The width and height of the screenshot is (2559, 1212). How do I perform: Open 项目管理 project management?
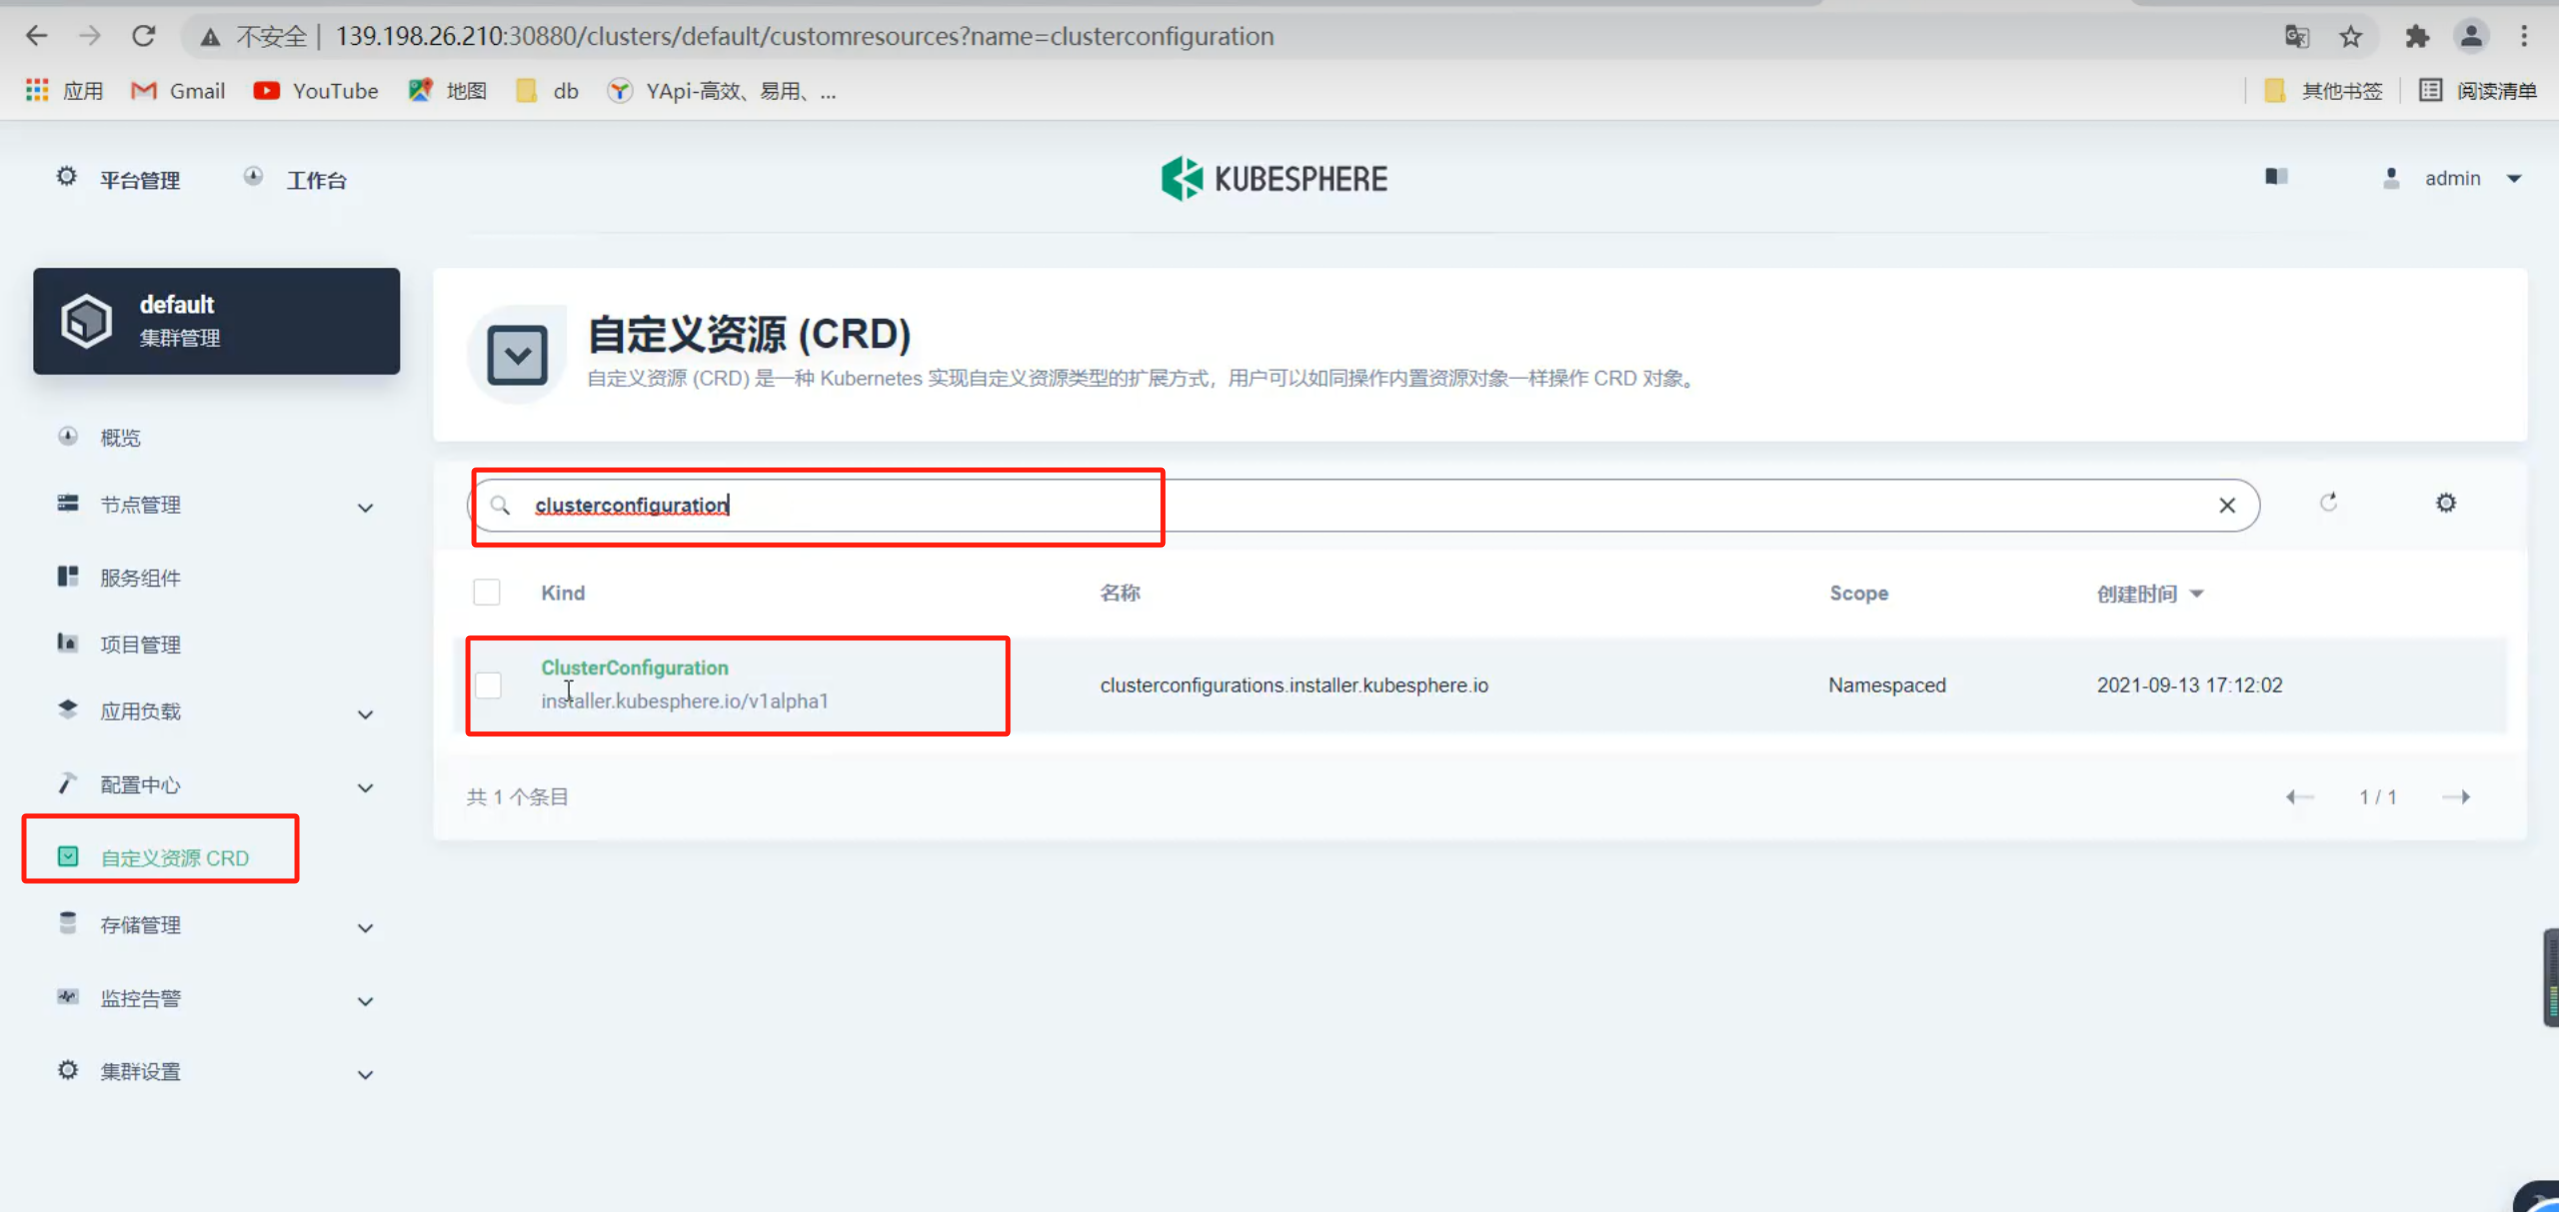pos(141,645)
